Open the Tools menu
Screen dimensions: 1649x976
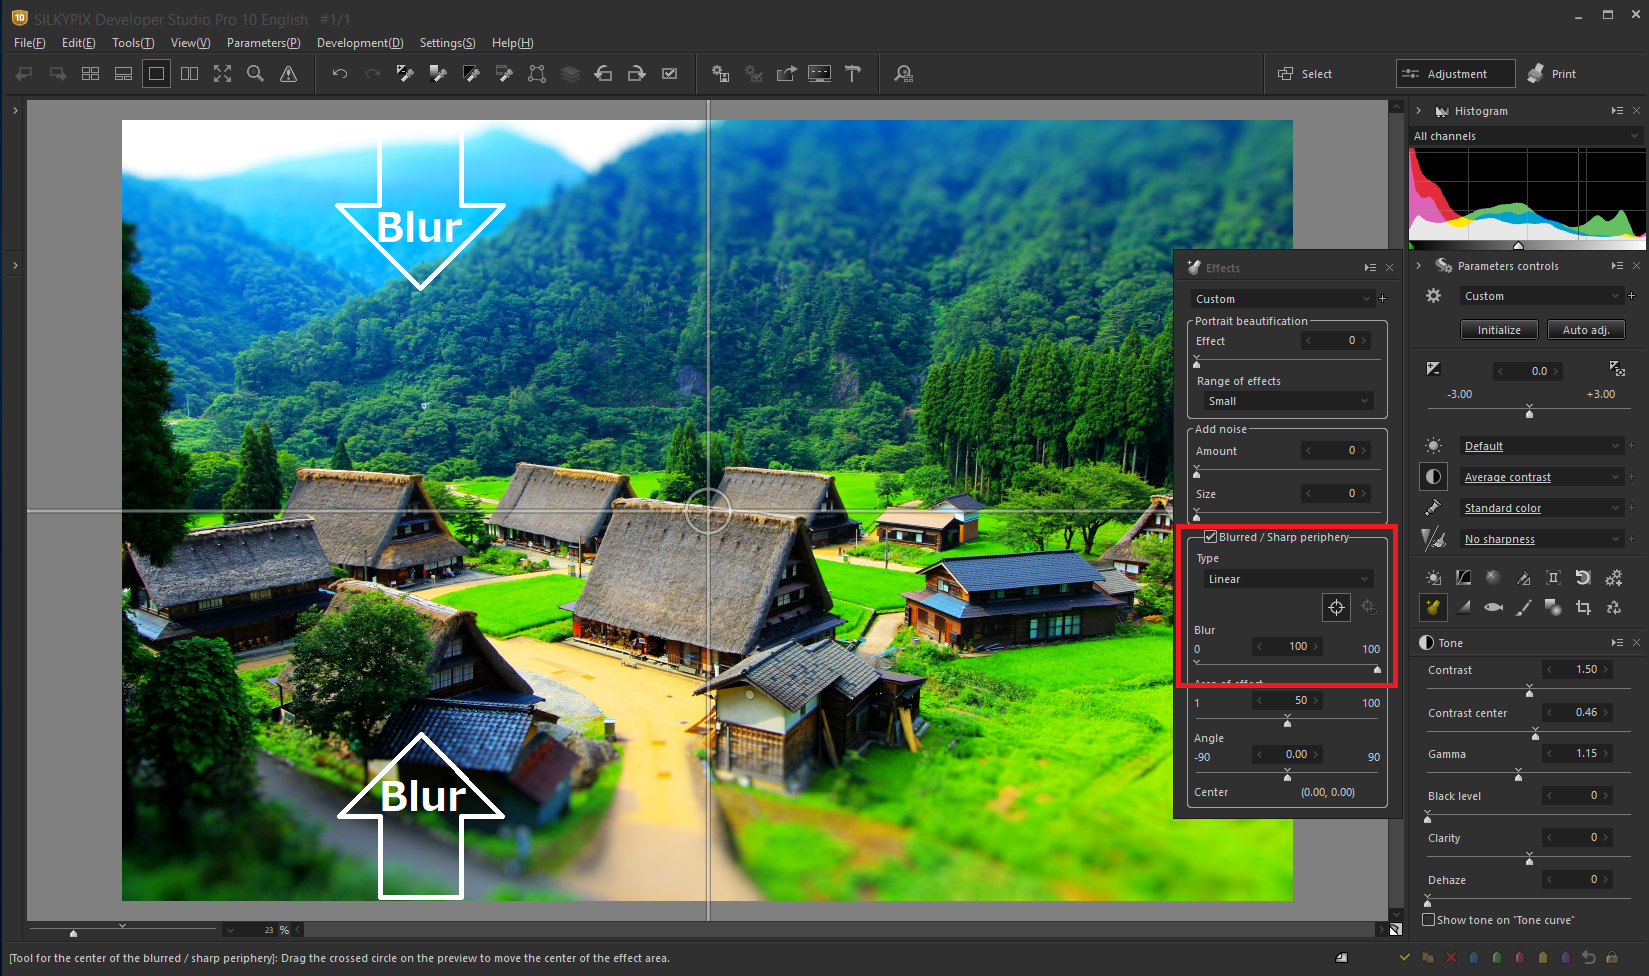pos(133,43)
